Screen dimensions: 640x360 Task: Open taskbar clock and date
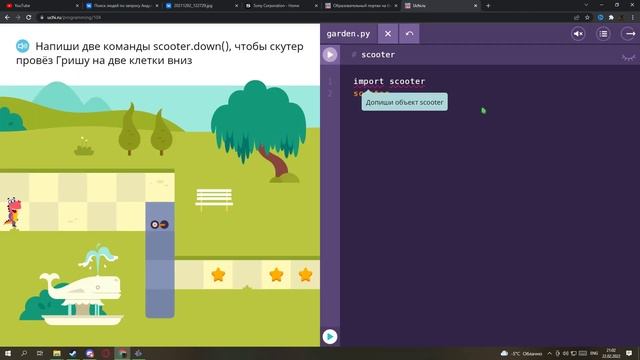[611, 353]
